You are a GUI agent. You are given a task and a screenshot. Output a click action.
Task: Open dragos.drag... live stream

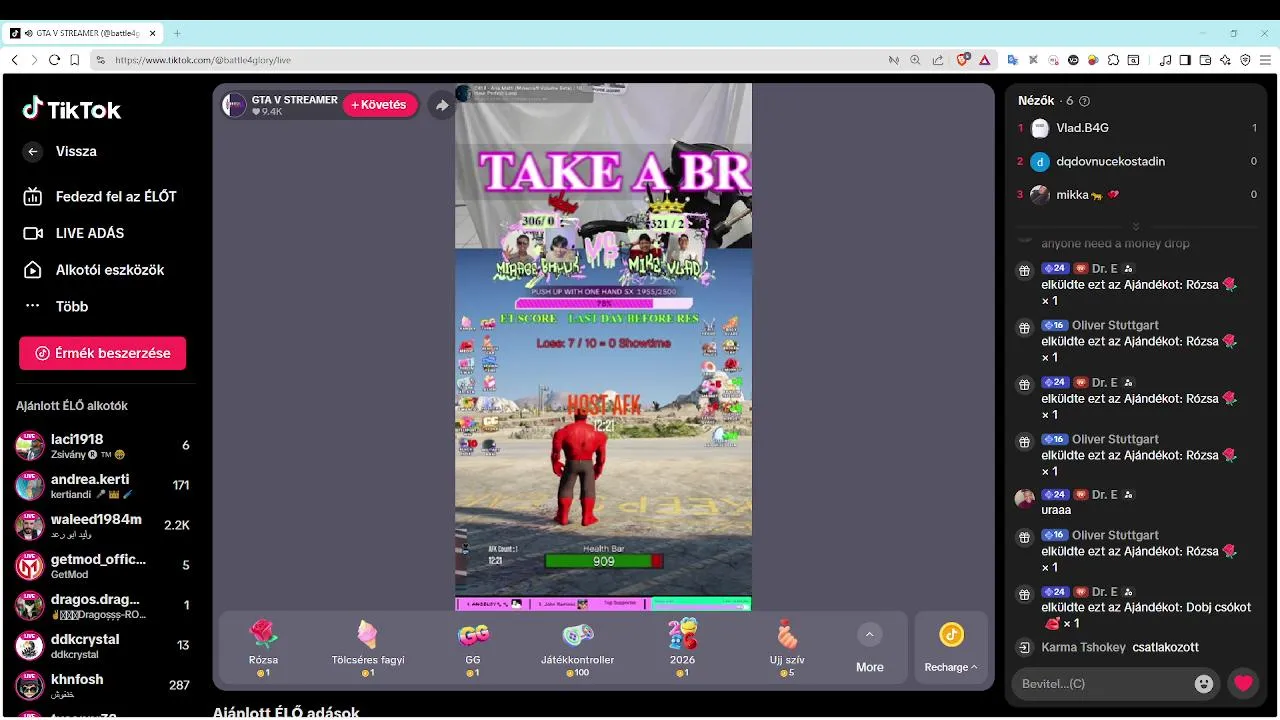[102, 606]
